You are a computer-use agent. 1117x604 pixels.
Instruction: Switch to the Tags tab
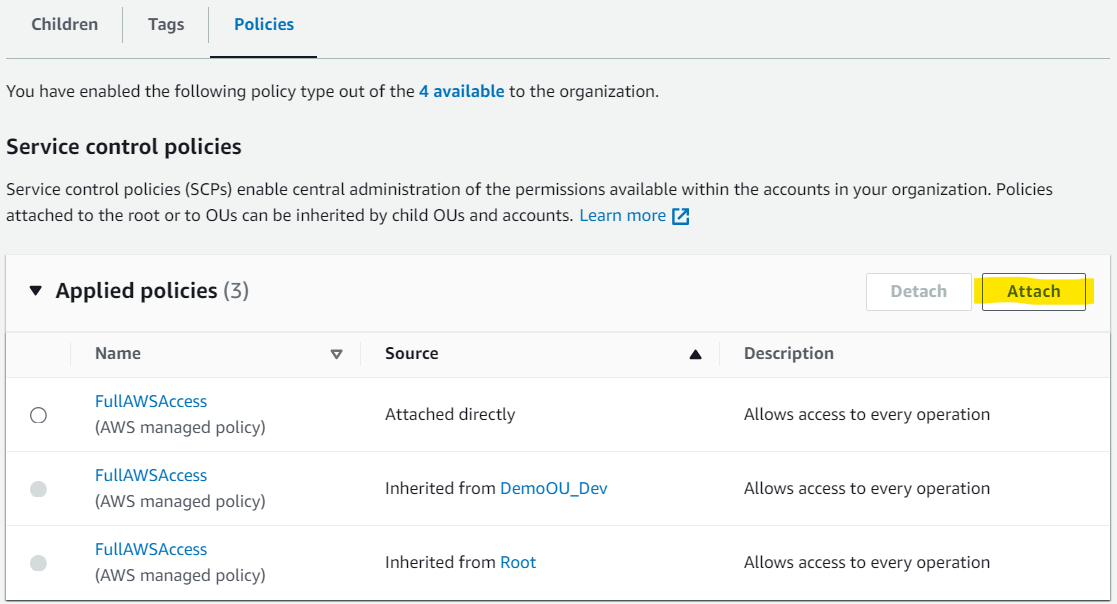(x=166, y=24)
